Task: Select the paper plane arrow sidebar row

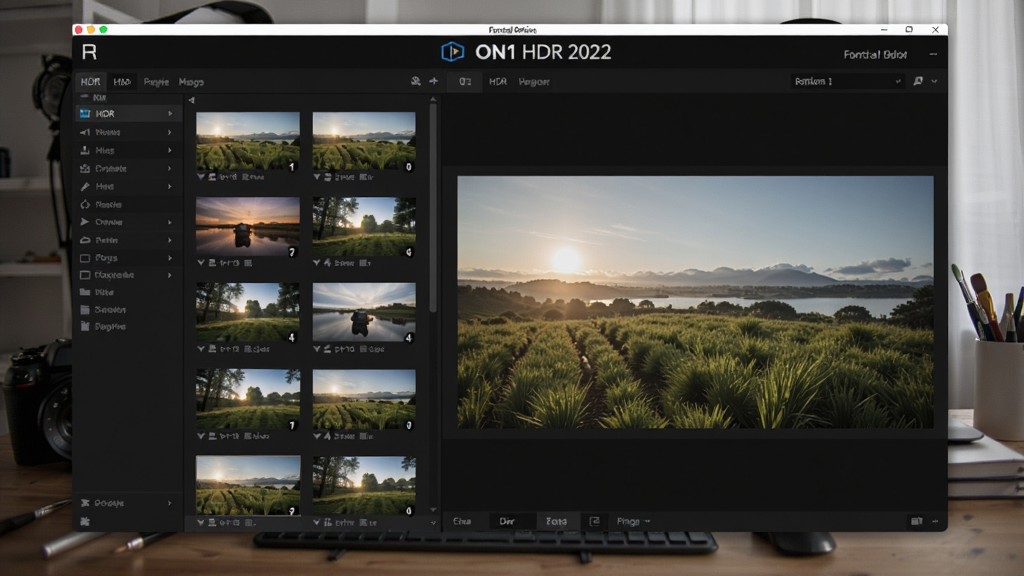Action: click(127, 222)
